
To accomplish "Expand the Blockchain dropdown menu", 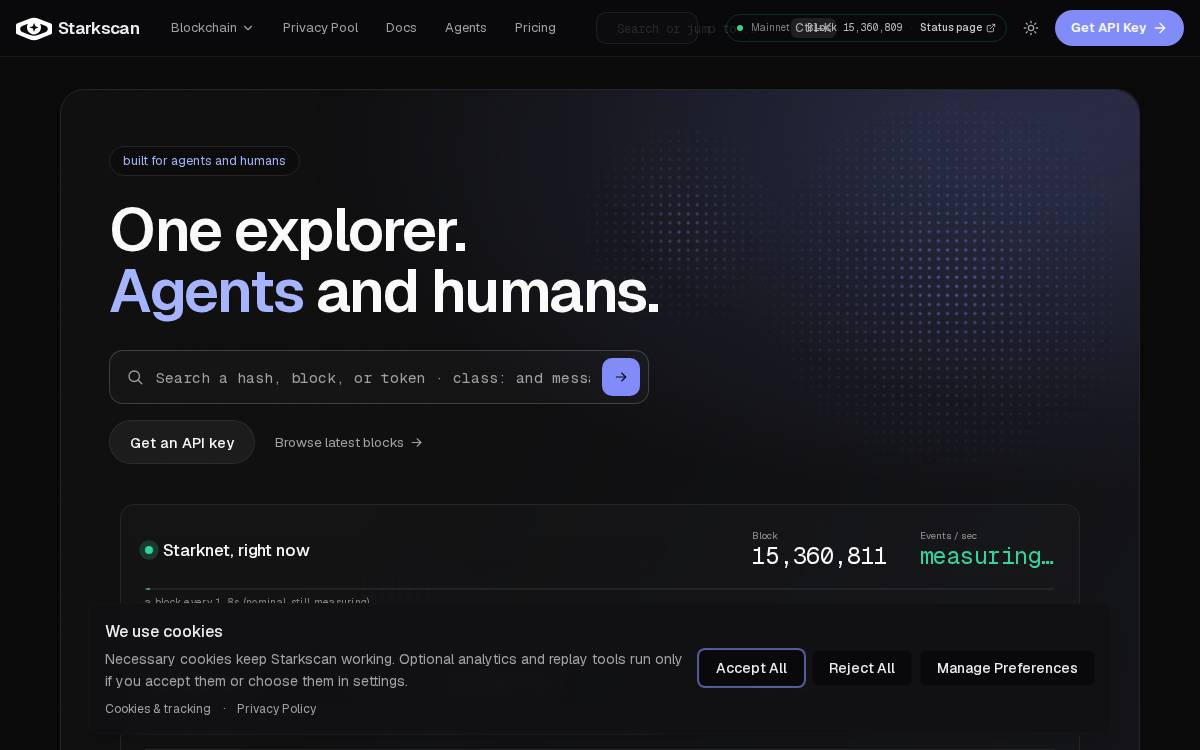I will coord(212,28).
